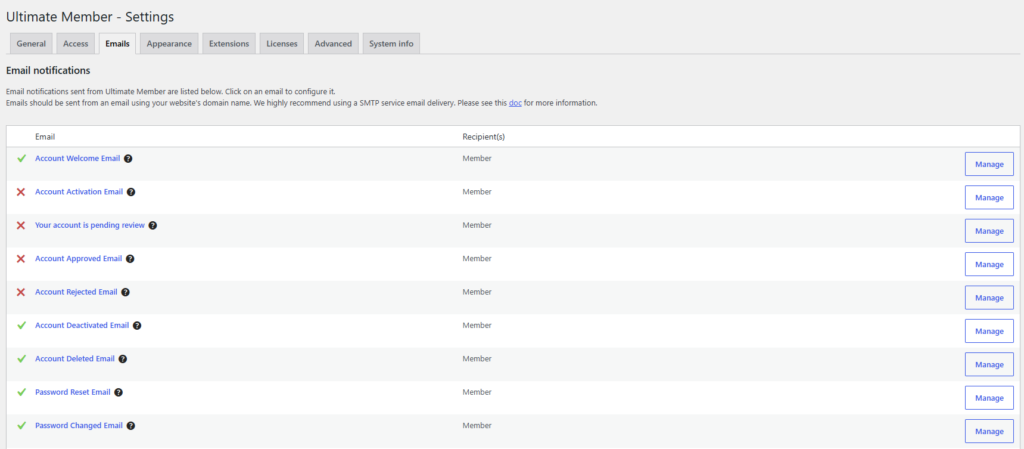
Task: Open Account Welcome Email link
Action: [78, 159]
